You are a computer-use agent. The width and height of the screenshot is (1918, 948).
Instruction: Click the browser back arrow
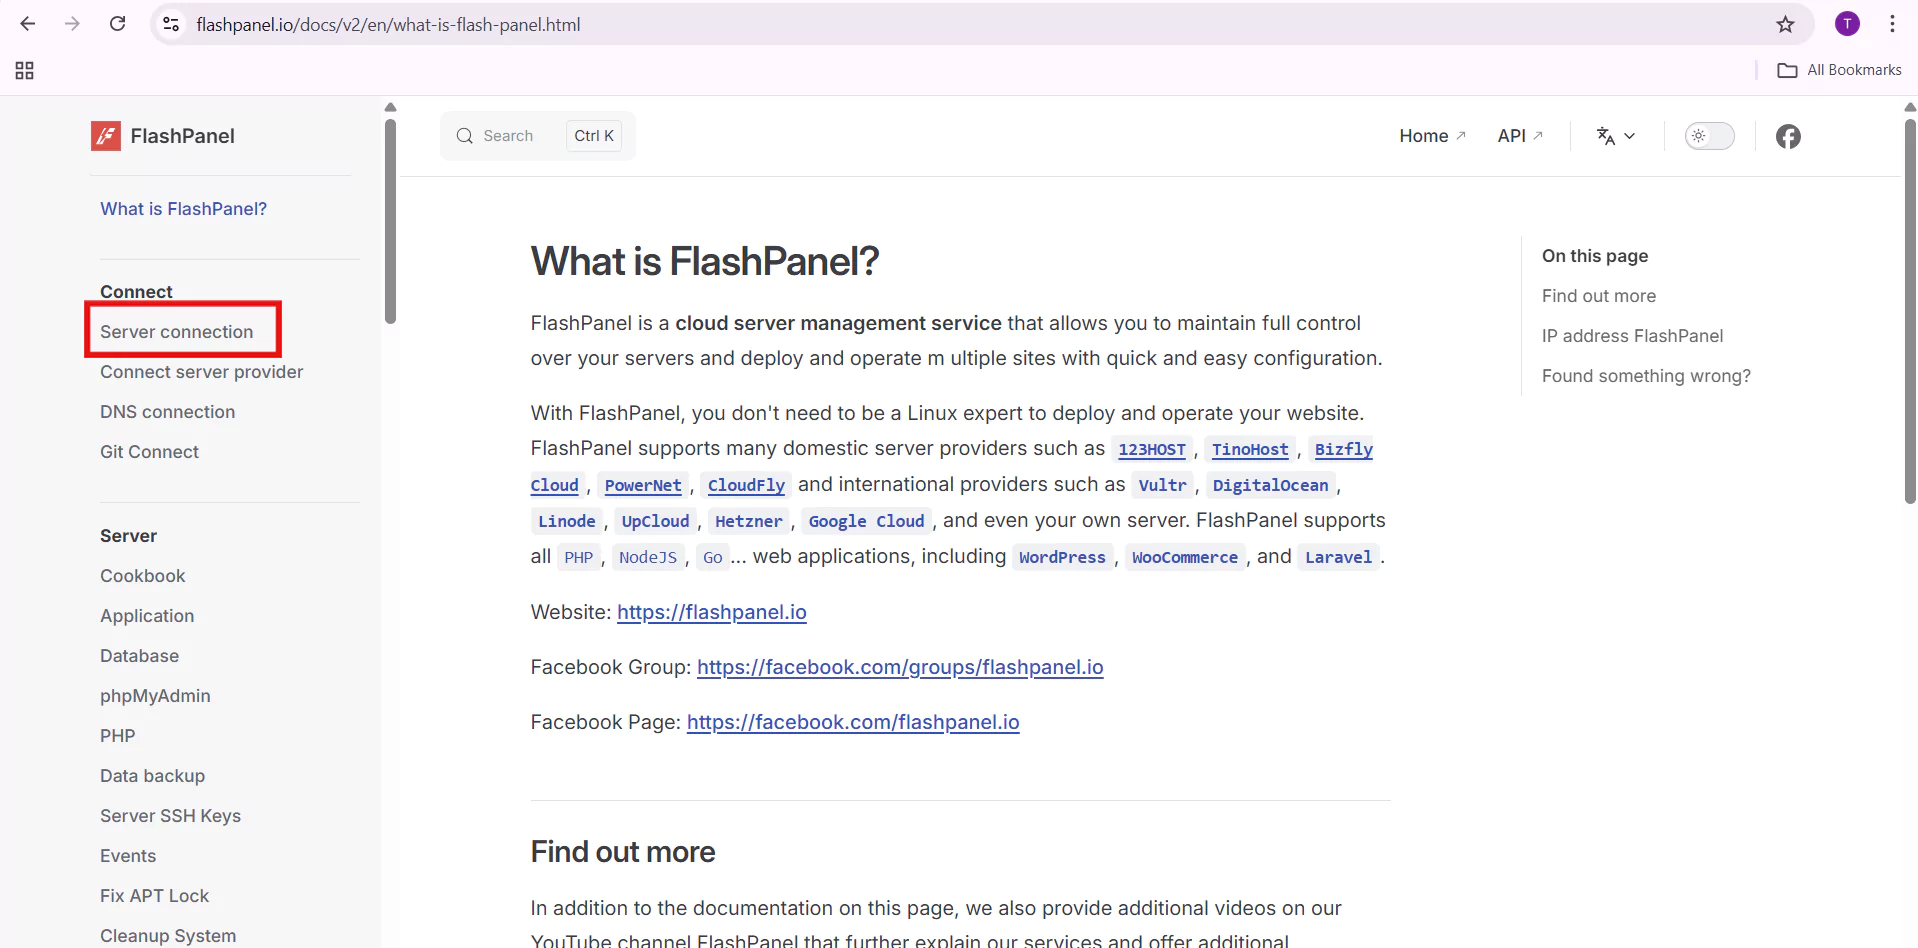(28, 24)
